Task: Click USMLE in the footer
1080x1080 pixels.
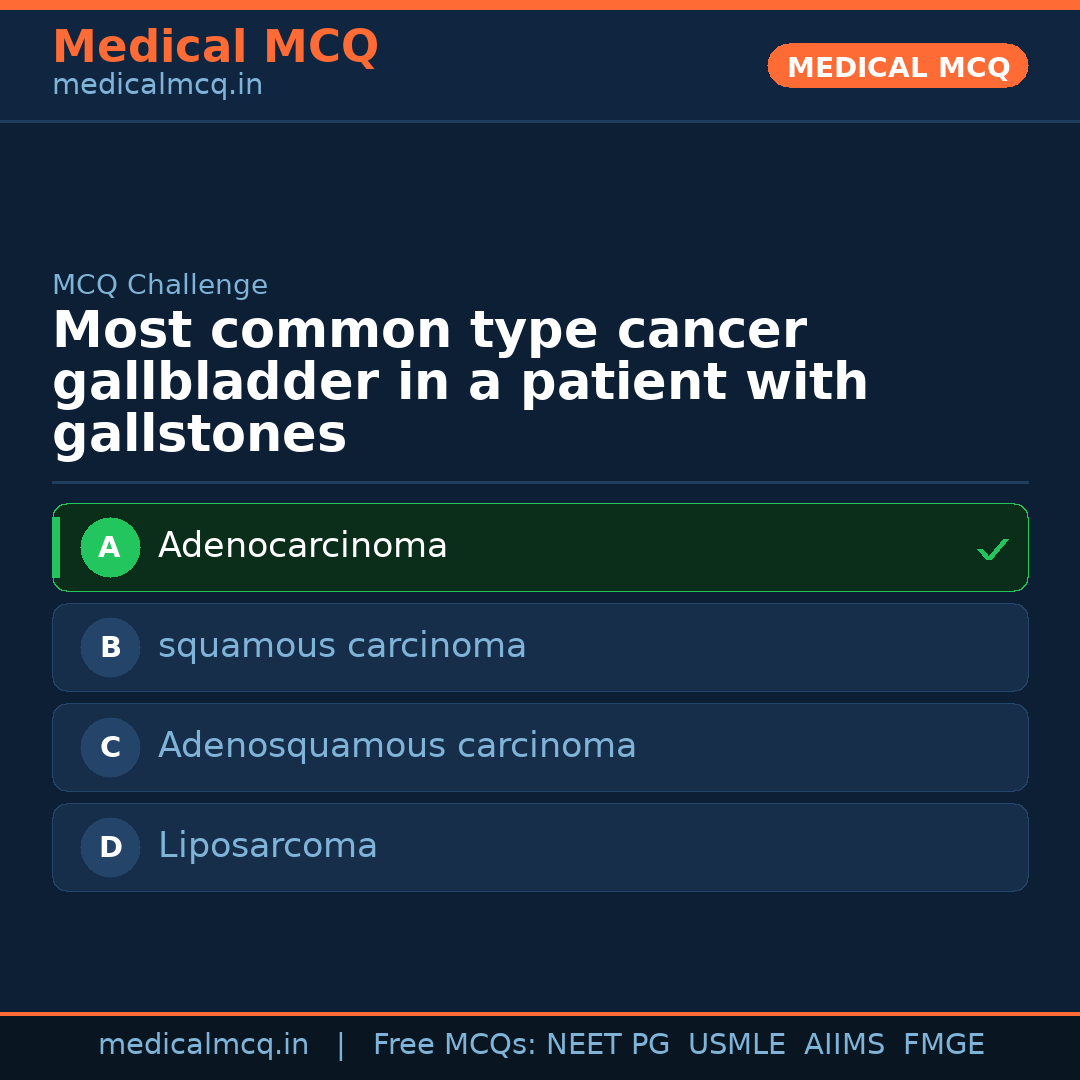Action: tap(736, 1045)
